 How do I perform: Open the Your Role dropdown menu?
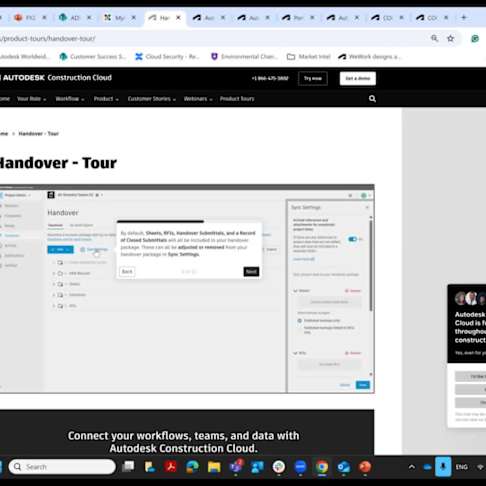(31, 99)
